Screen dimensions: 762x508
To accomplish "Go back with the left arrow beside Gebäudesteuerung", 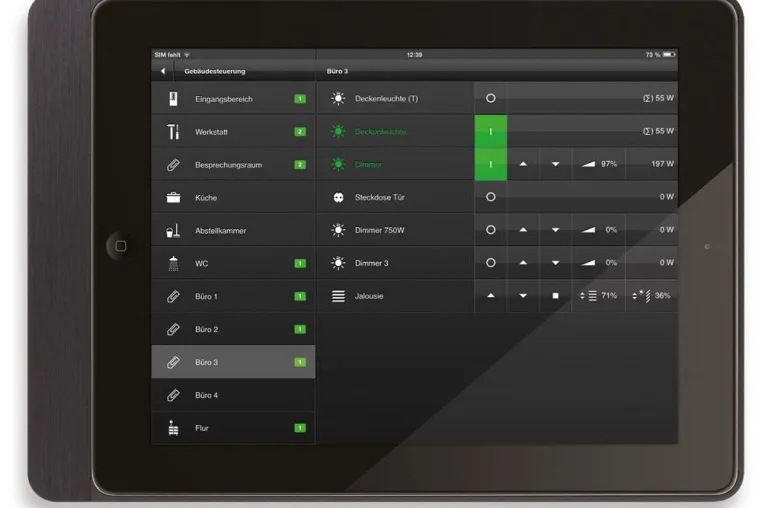I will 163,71.
